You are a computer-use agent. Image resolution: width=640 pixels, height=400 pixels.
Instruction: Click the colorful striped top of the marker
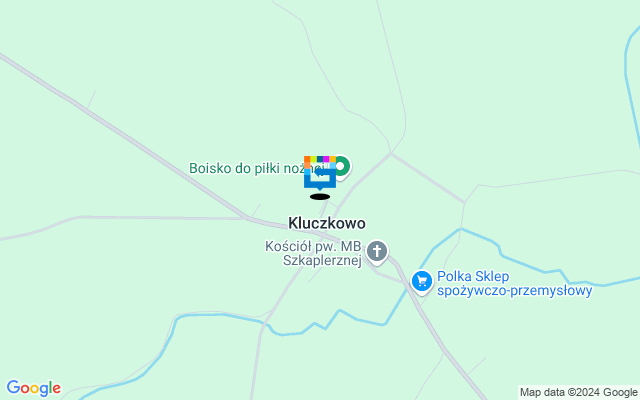pyautogui.click(x=320, y=159)
